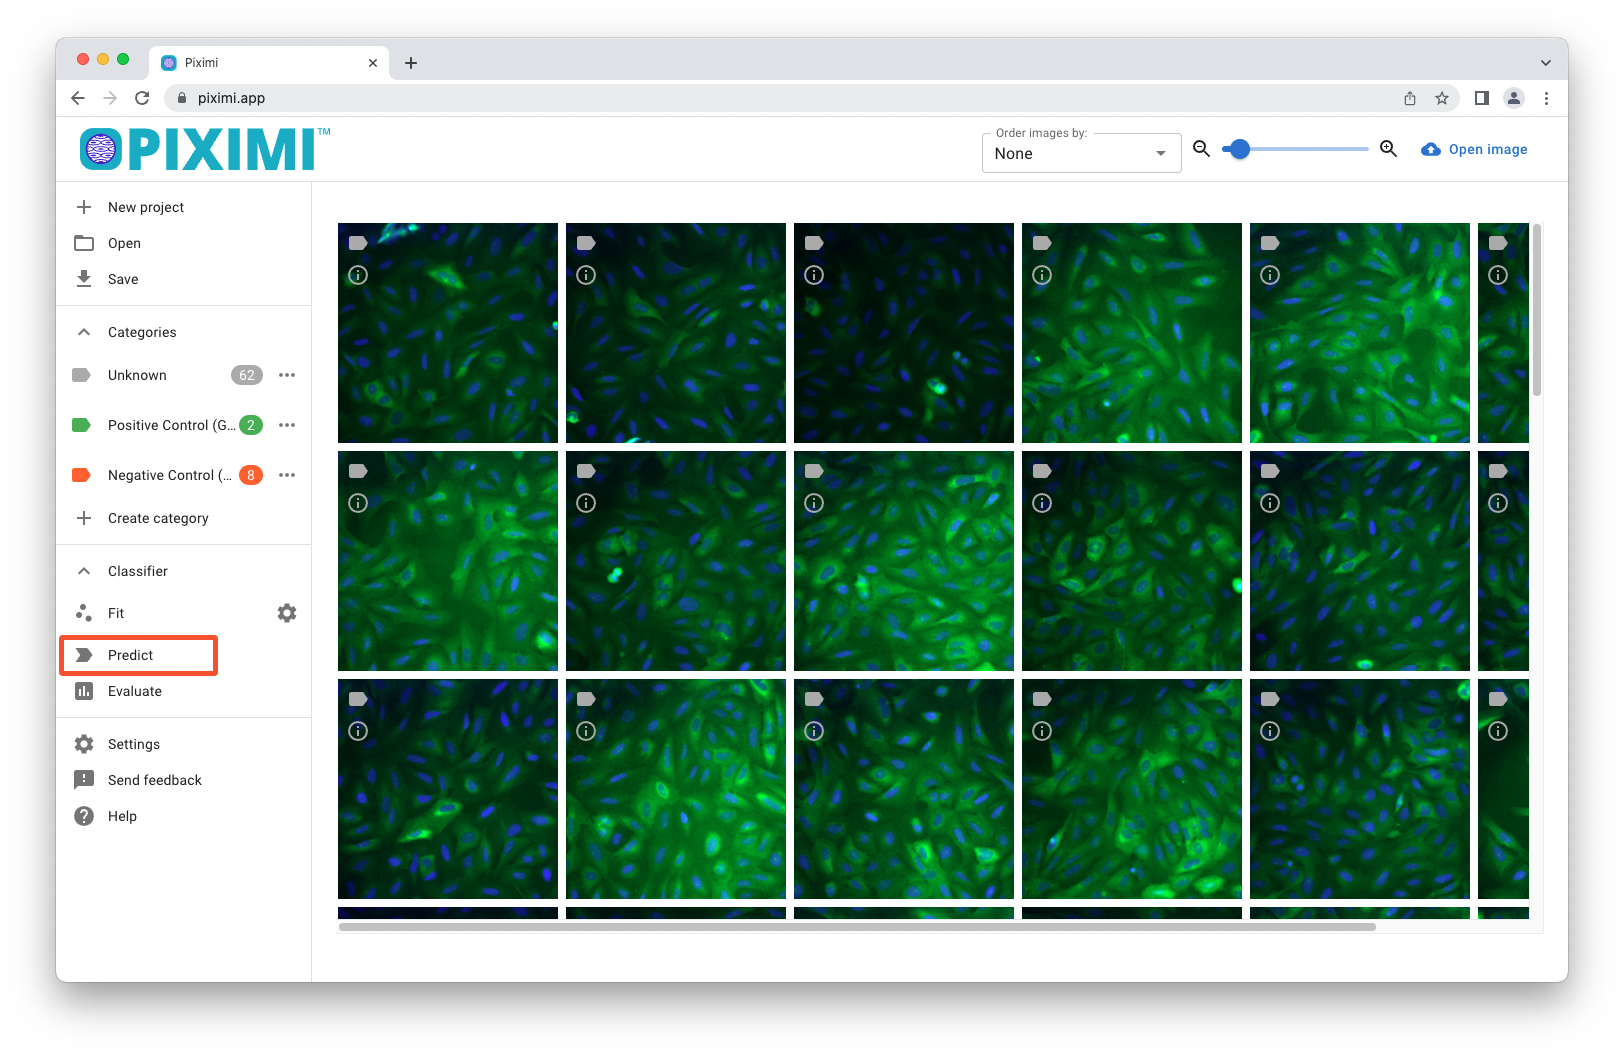1624x1056 pixels.
Task: Select the Send feedback menu item
Action: [x=184, y=780]
